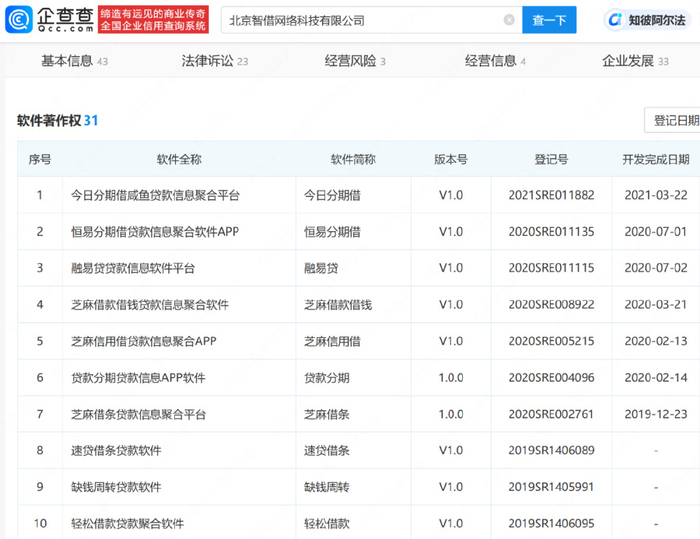Click registration number 2021SRE011882
Image resolution: width=700 pixels, height=539 pixels.
tap(551, 195)
